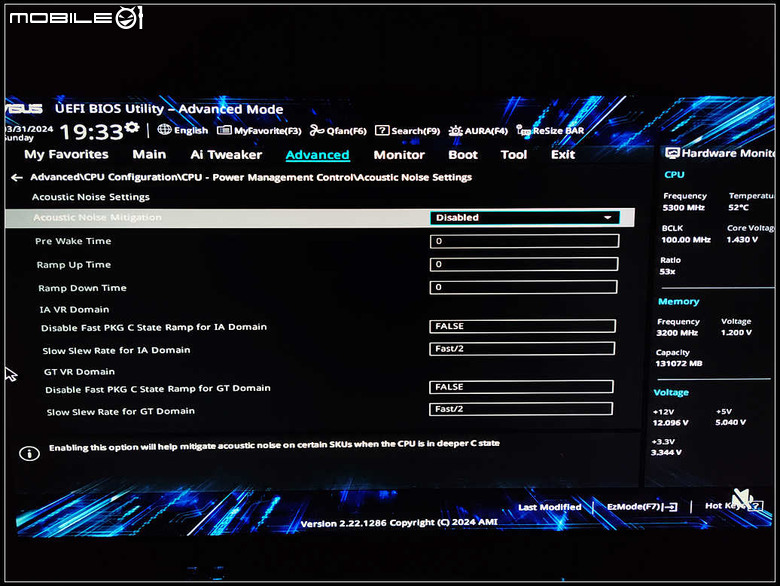Click Ramp Down Time value field

523,287
